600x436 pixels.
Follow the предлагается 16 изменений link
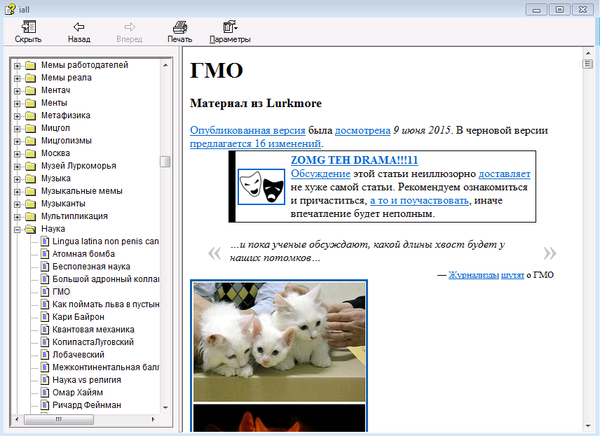255,144
